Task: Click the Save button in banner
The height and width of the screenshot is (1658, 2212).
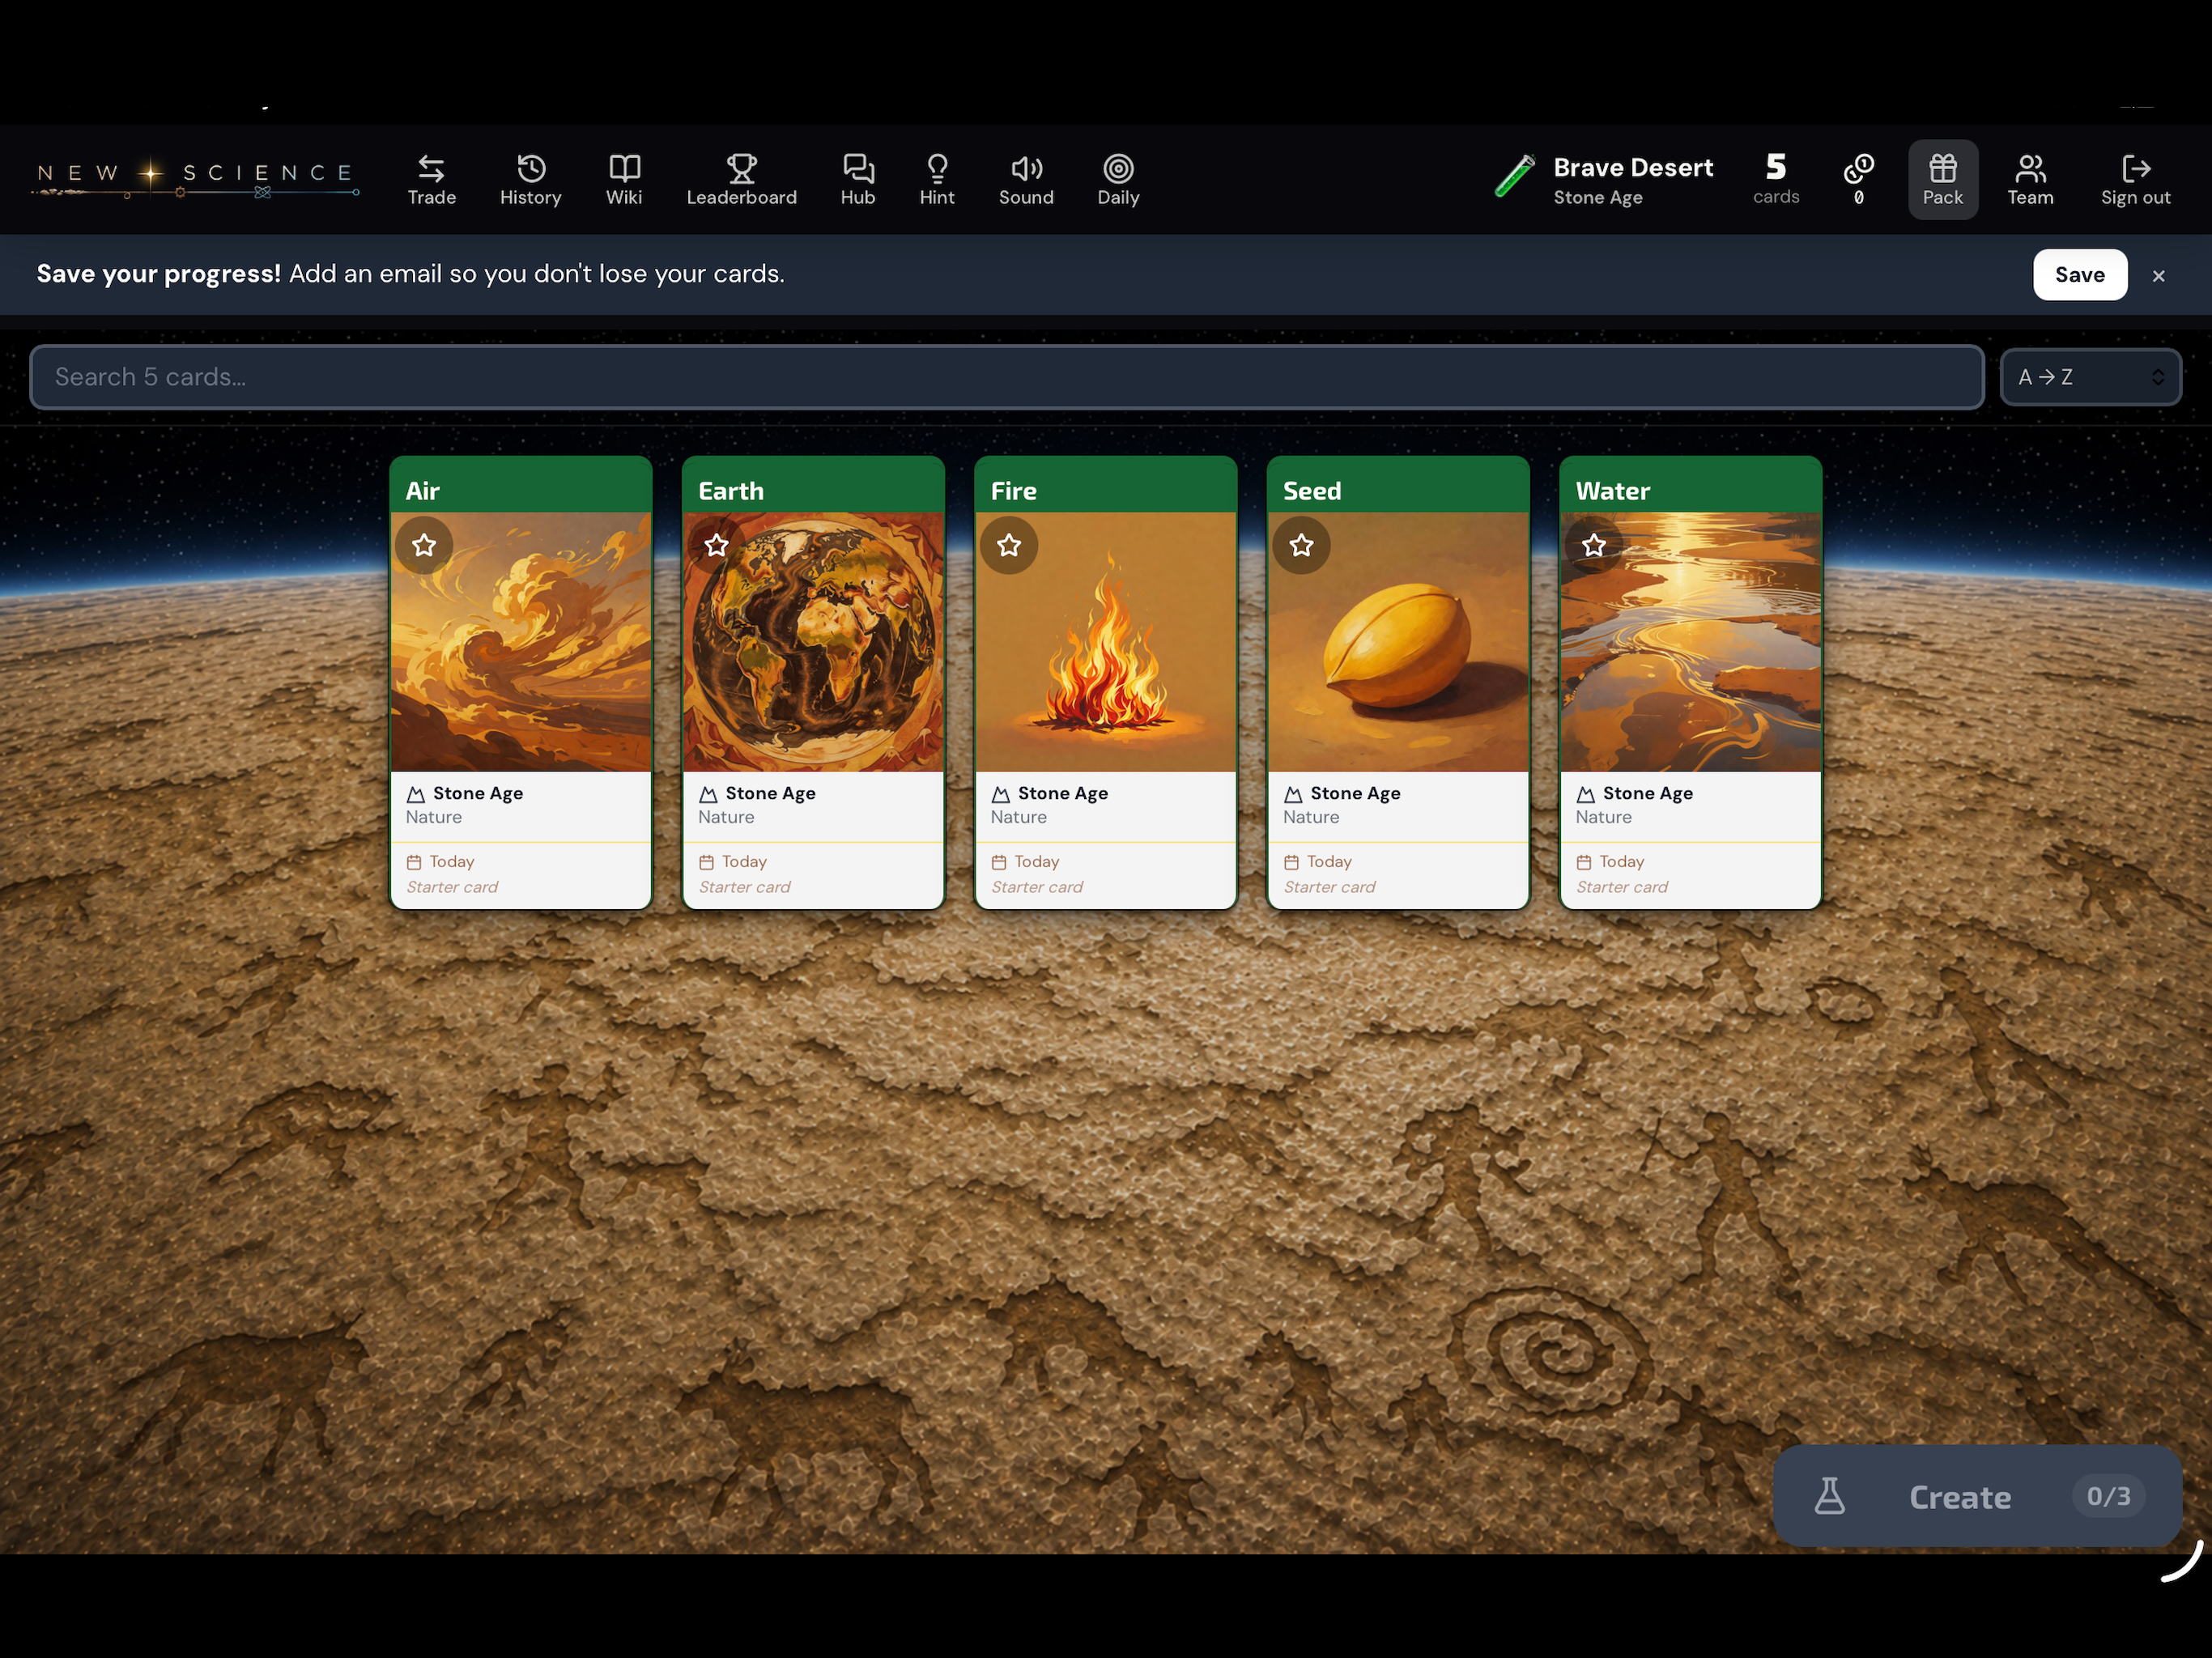Action: point(2079,275)
